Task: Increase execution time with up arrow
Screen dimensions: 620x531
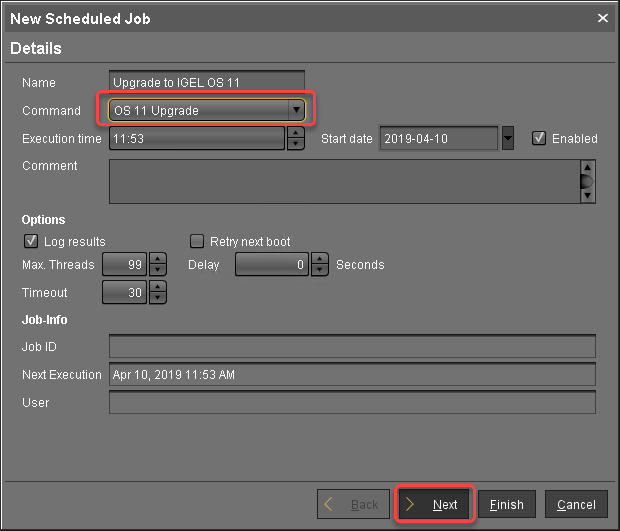Action: click(296, 133)
